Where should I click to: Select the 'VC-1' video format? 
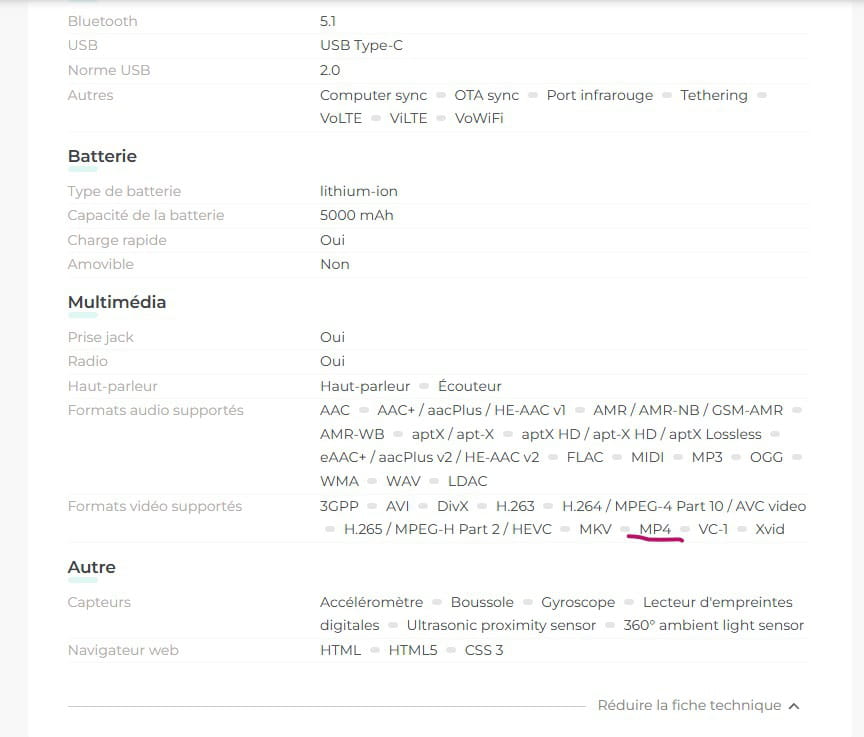[713, 529]
